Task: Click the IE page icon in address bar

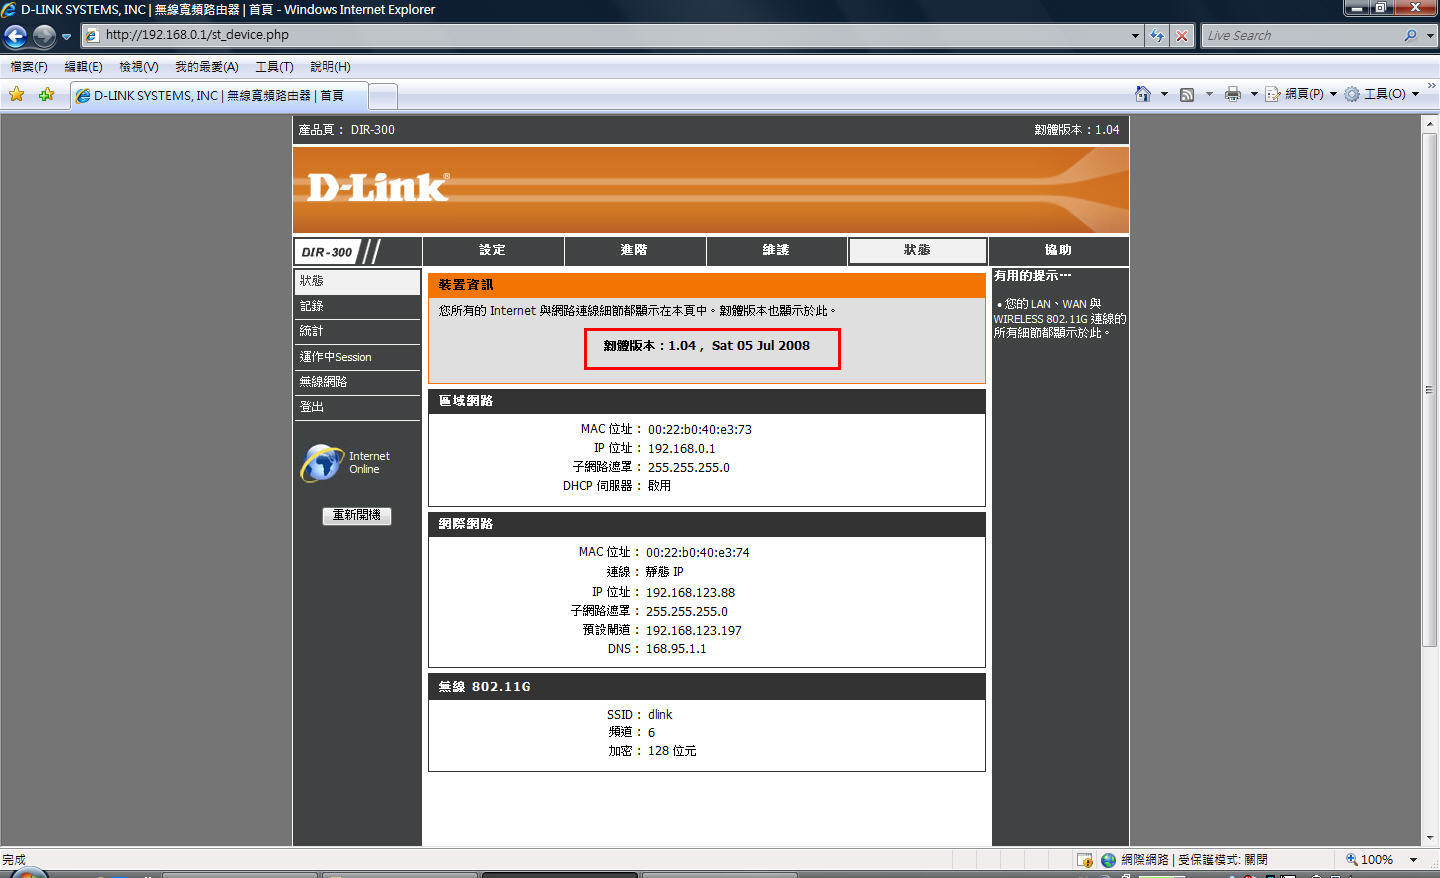Action: point(93,35)
